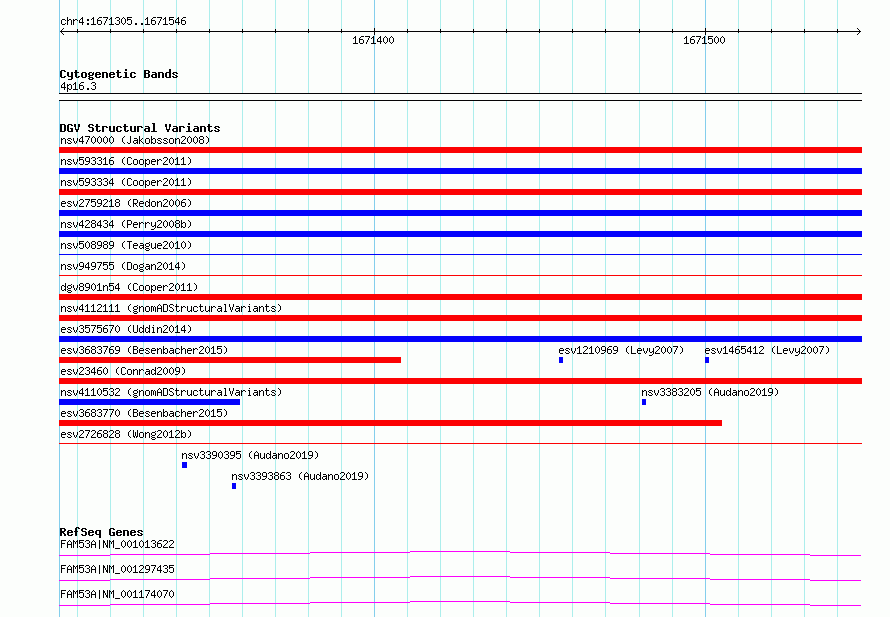Select the small blue marker under nsv3390395

pos(184,465)
